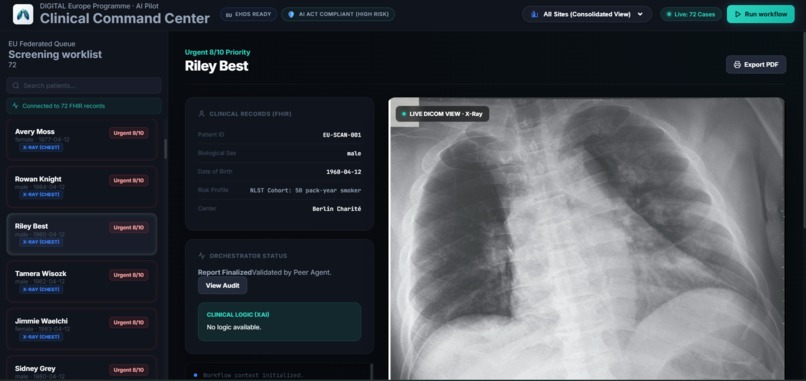Image resolution: width=806 pixels, height=381 pixels.
Task: Click Connected to 72 FHIR records banner
Action: coord(84,106)
